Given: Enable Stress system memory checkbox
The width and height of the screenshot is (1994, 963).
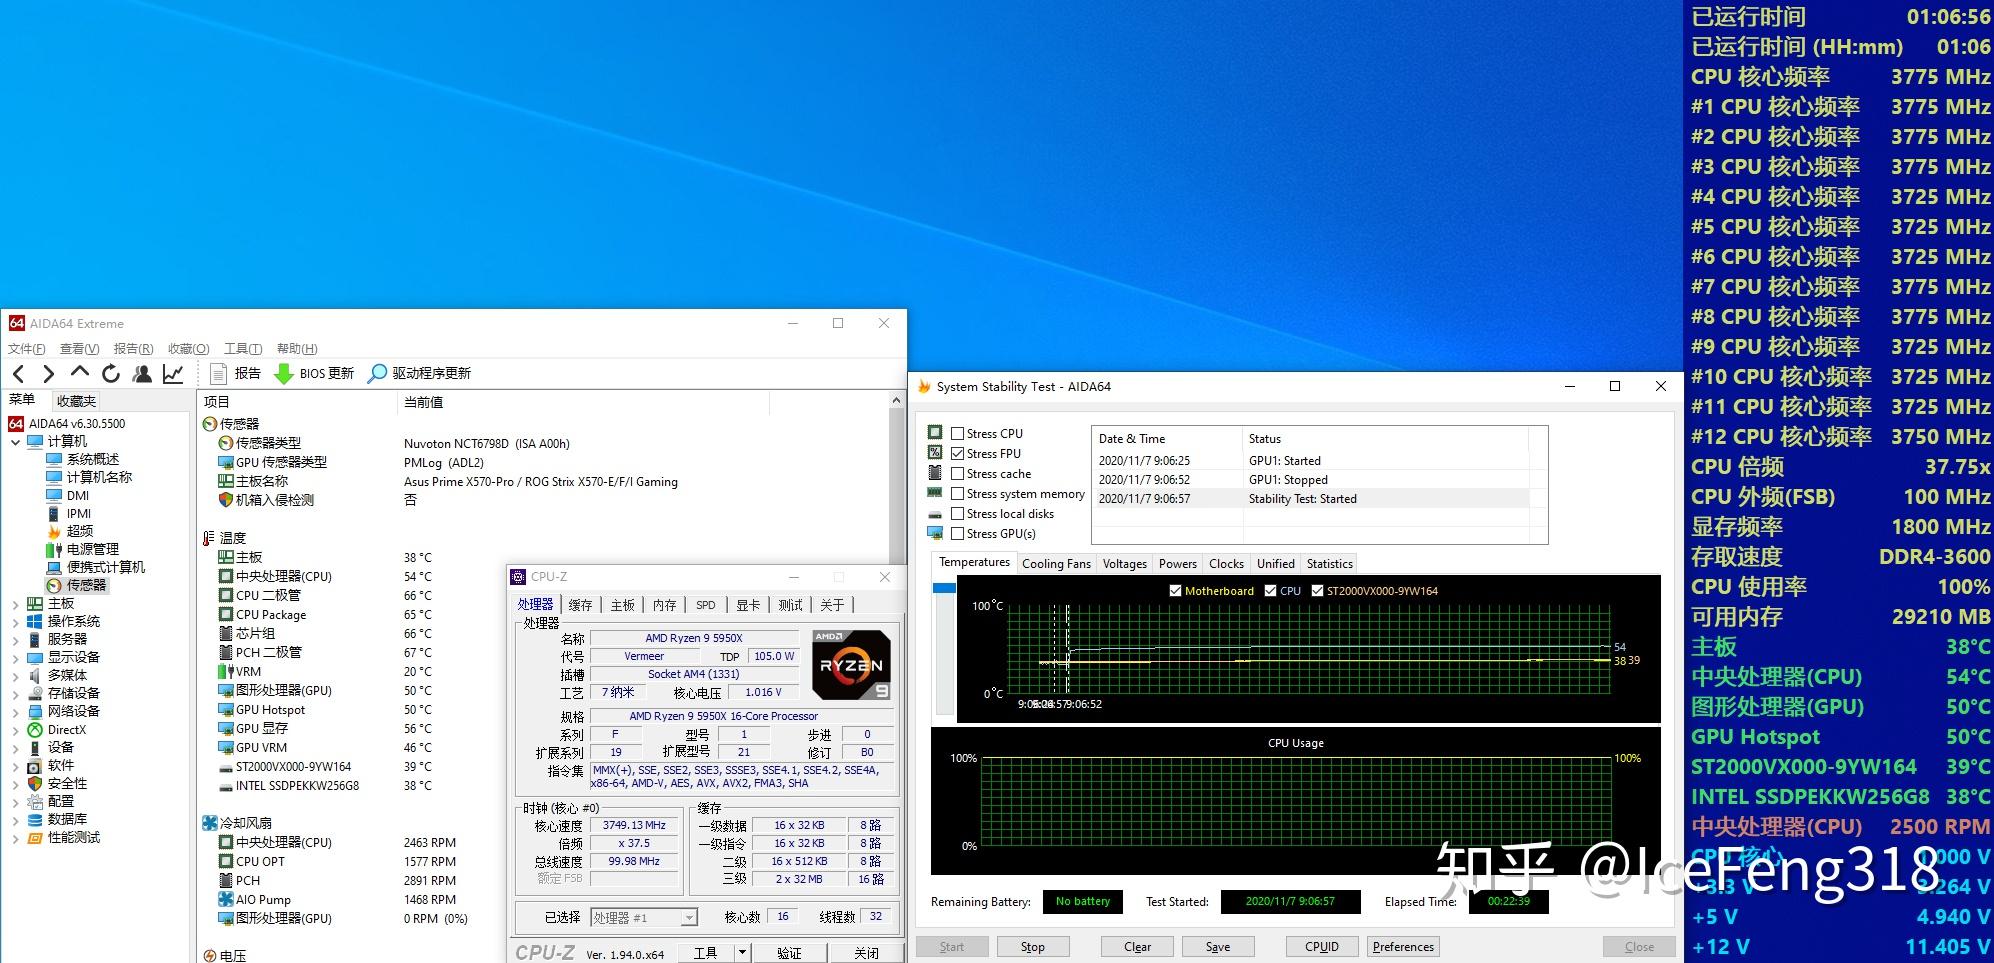Looking at the screenshot, I should (958, 494).
